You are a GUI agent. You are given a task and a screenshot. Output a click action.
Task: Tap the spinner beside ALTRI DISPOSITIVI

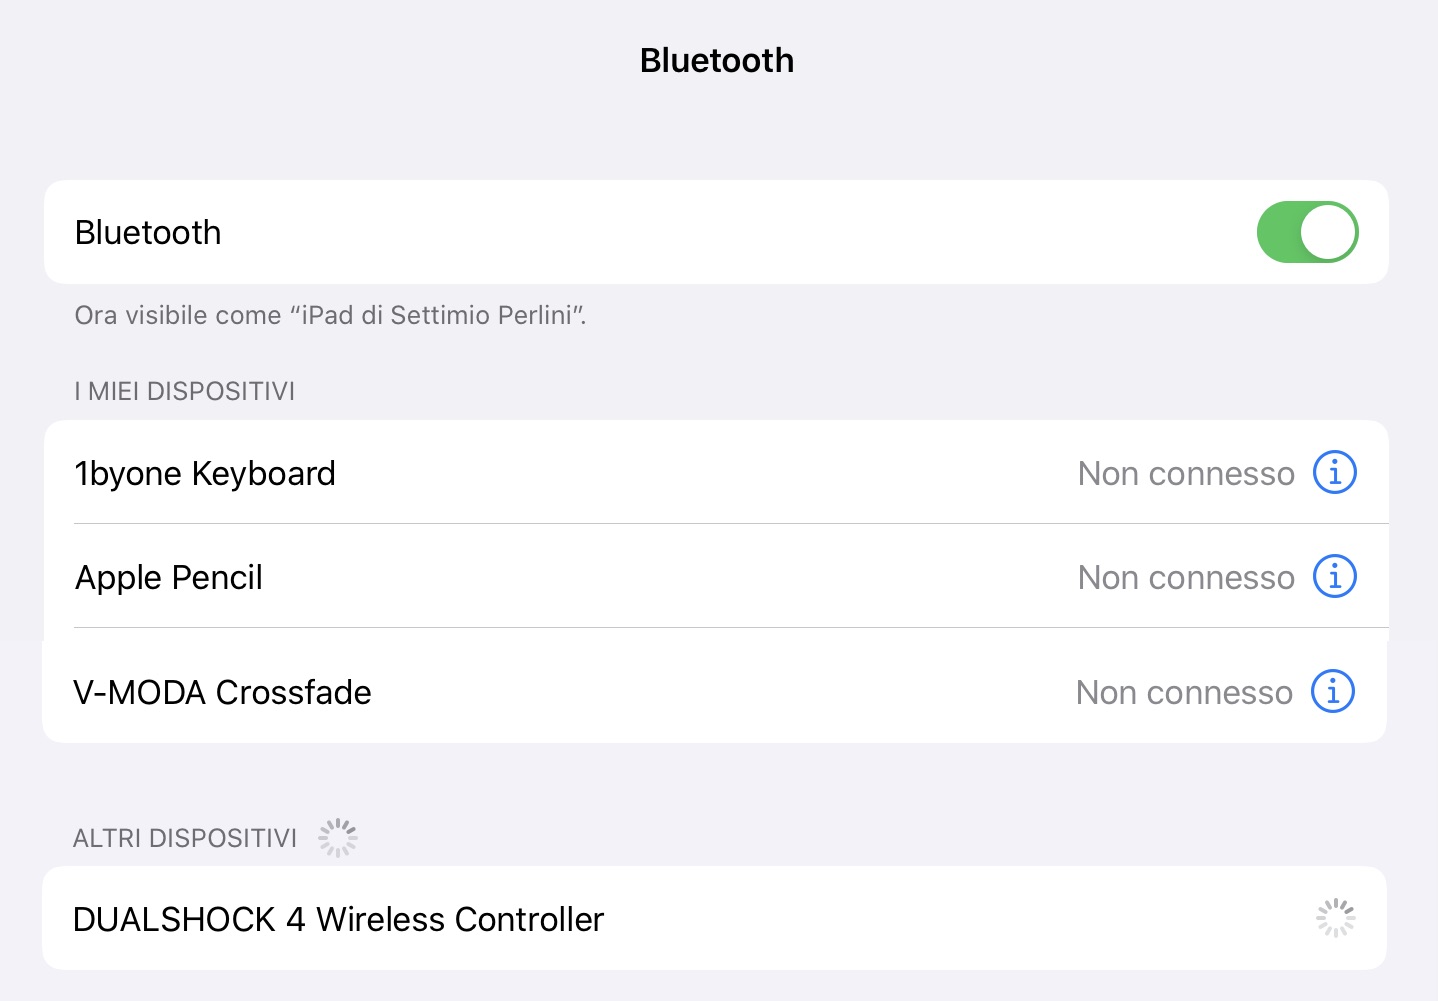click(x=337, y=837)
